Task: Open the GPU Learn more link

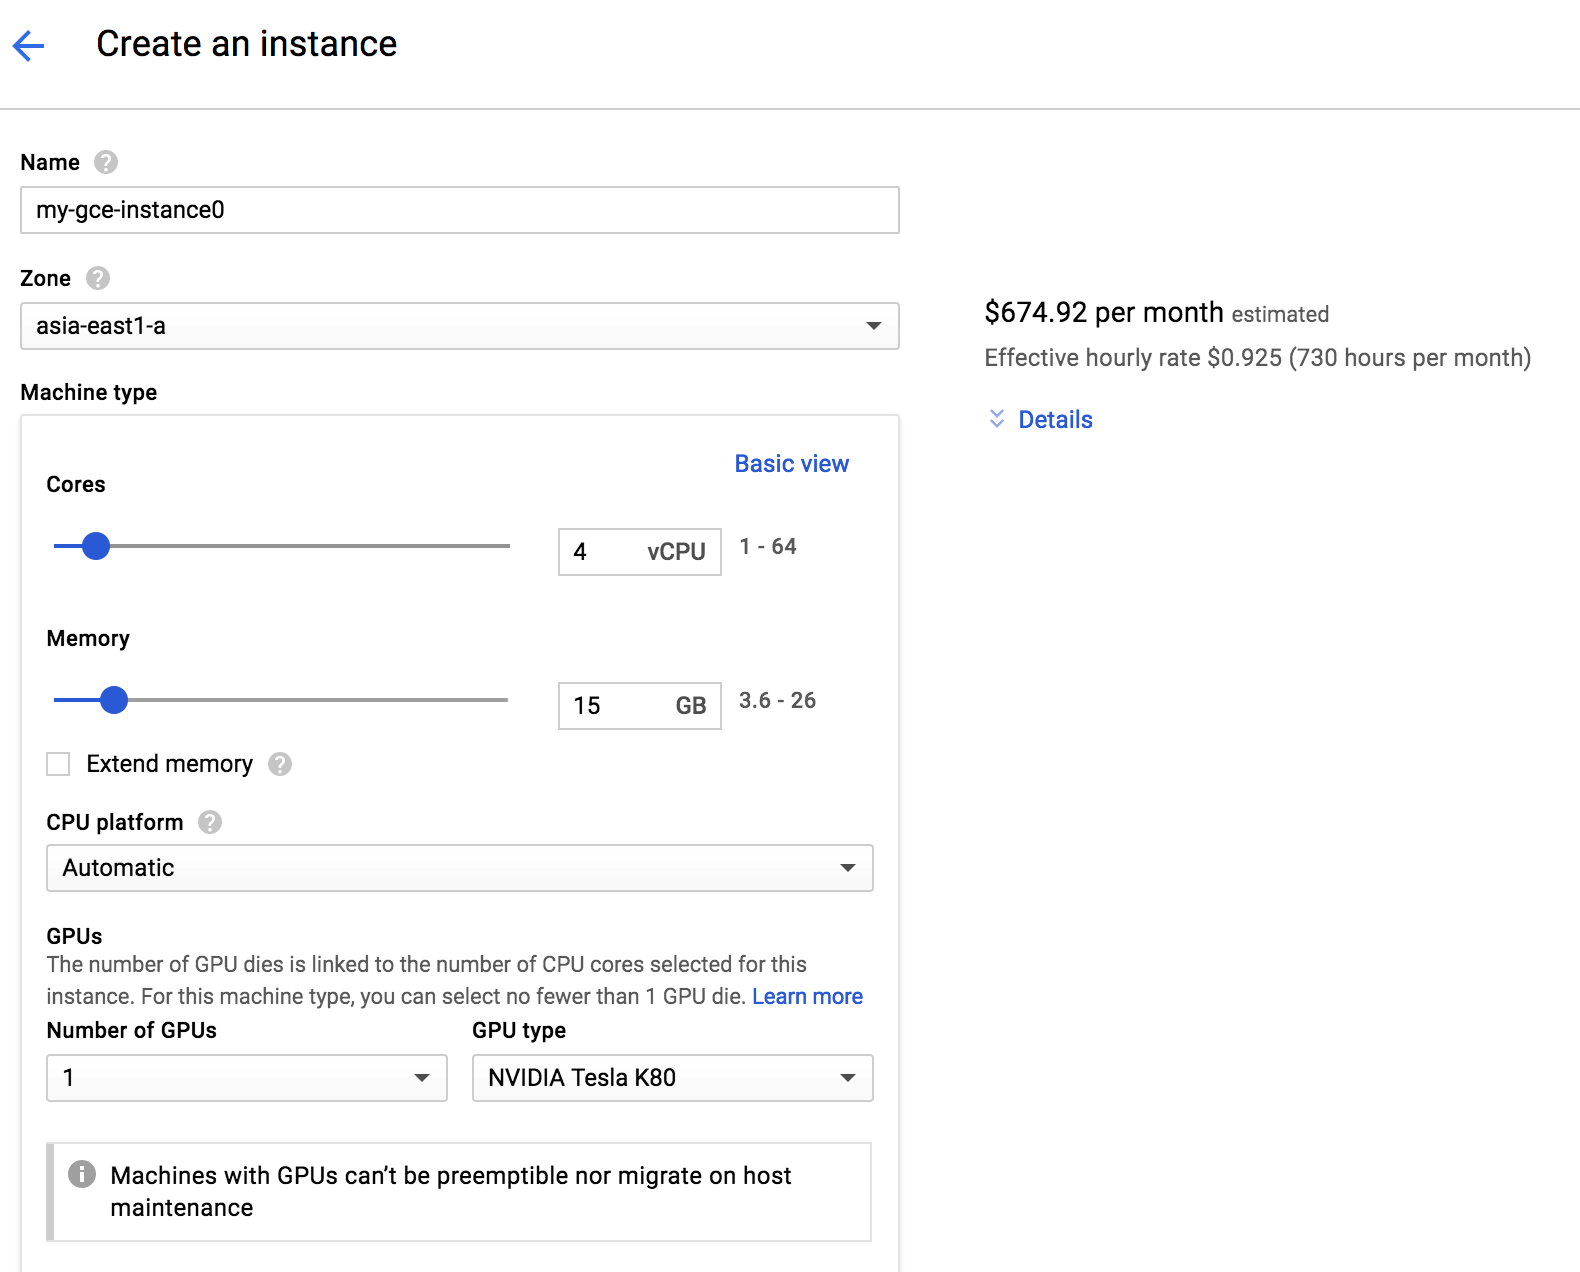Action: tap(807, 996)
